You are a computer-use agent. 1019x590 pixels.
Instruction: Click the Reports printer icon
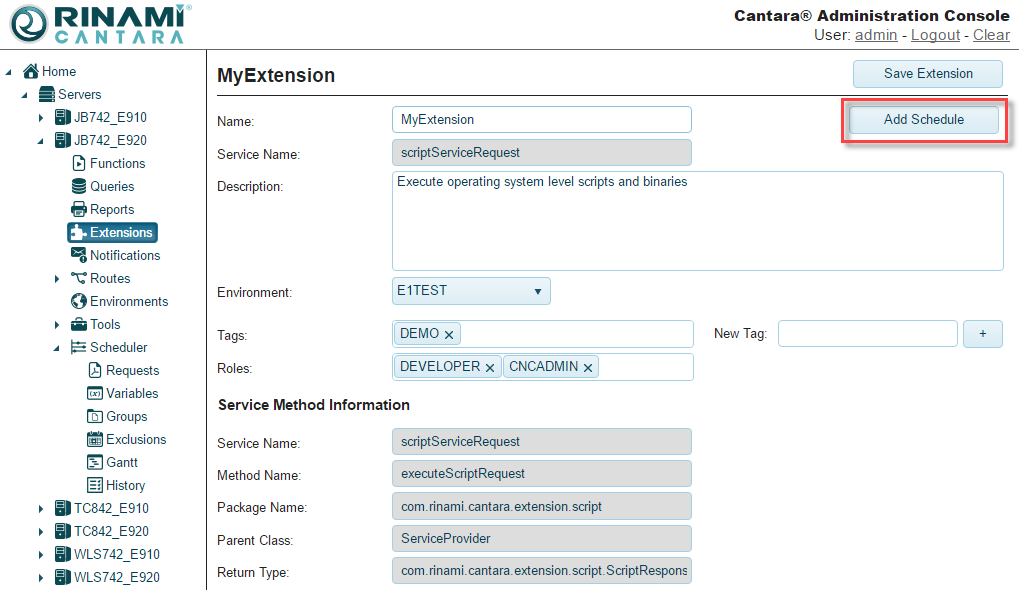[x=79, y=209]
